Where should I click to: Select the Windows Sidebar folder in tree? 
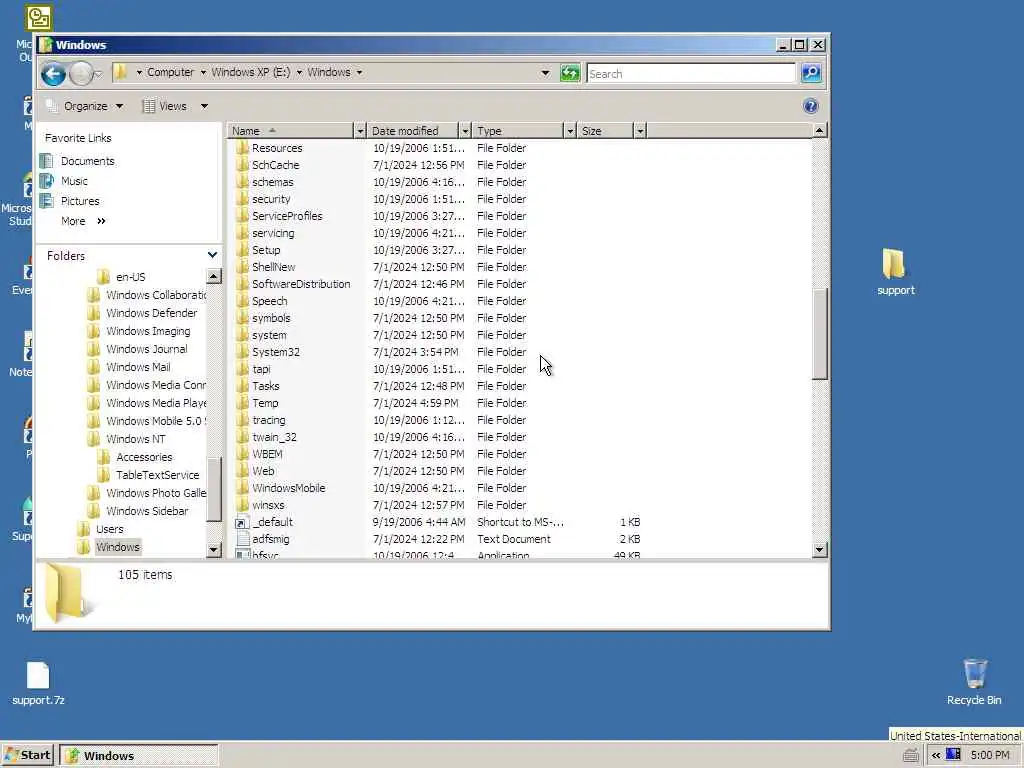(147, 511)
